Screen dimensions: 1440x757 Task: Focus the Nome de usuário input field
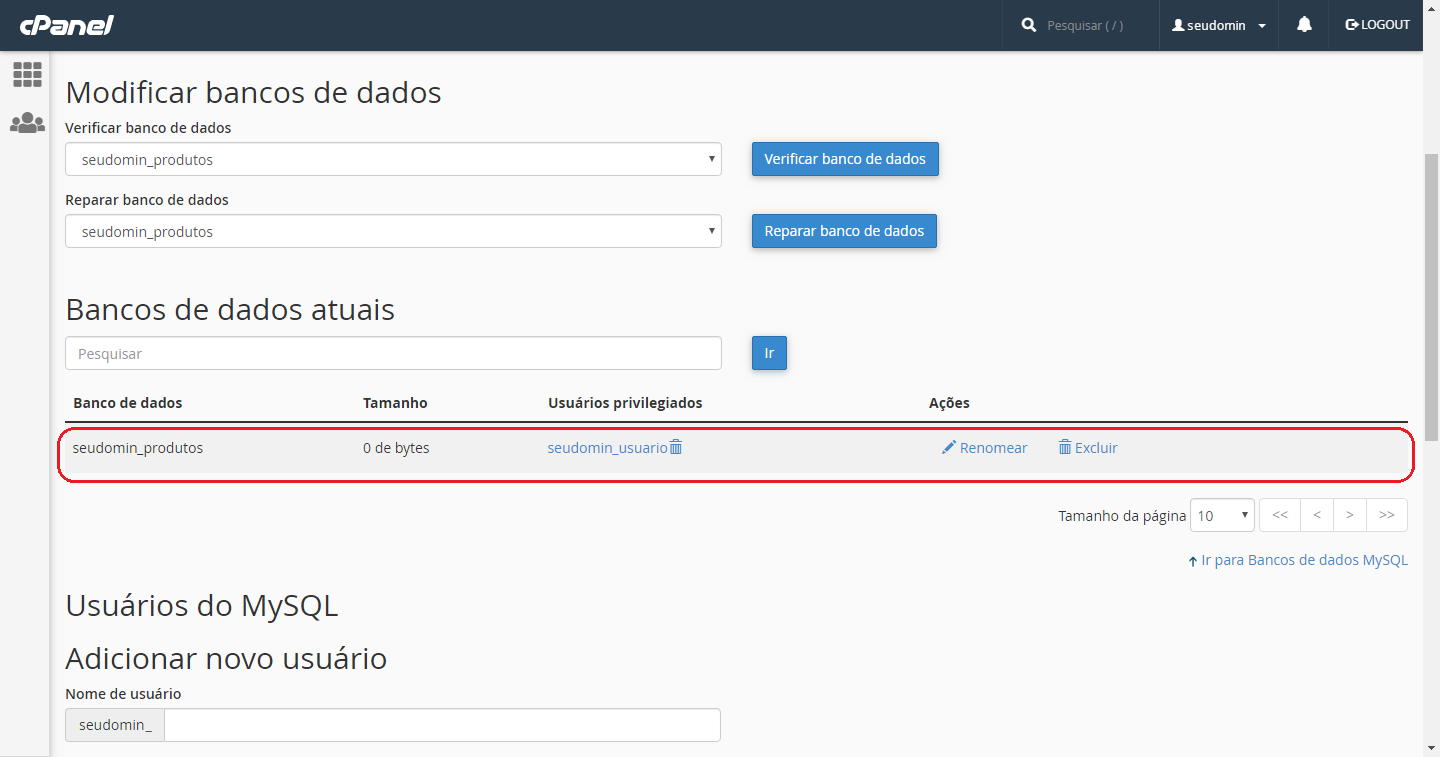[x=442, y=725]
